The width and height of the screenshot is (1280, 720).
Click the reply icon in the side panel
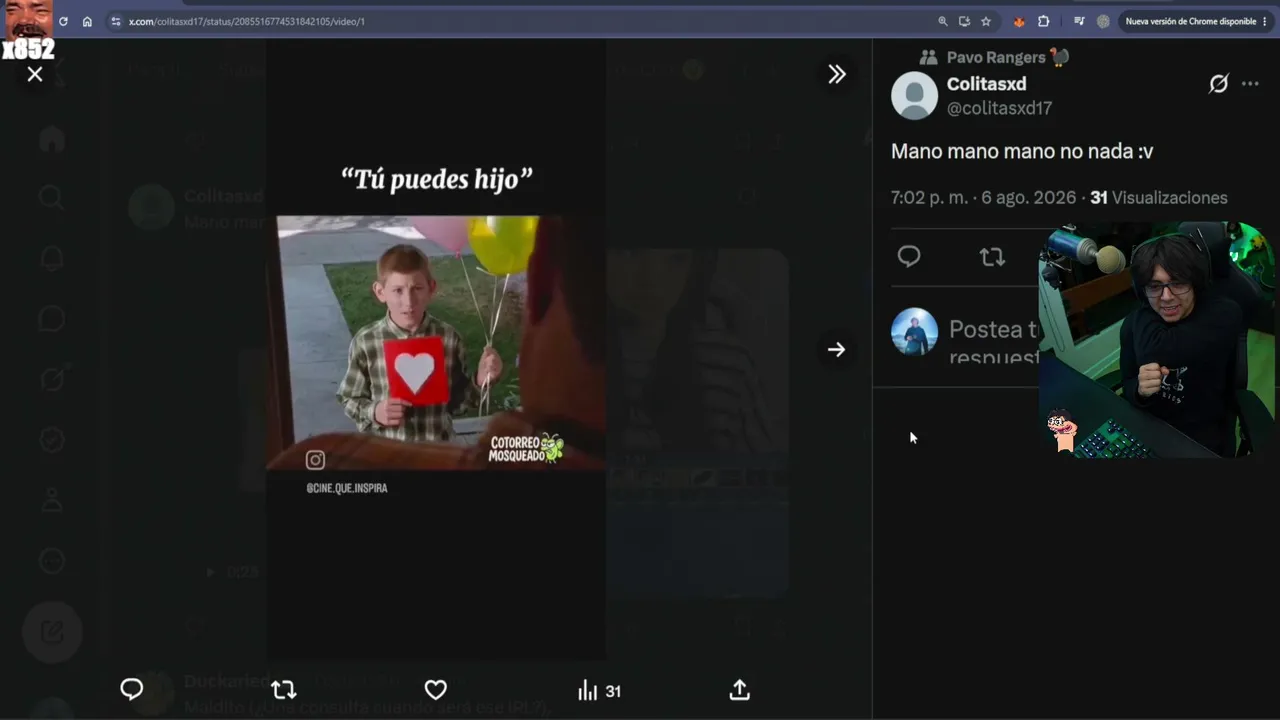pyautogui.click(x=909, y=257)
